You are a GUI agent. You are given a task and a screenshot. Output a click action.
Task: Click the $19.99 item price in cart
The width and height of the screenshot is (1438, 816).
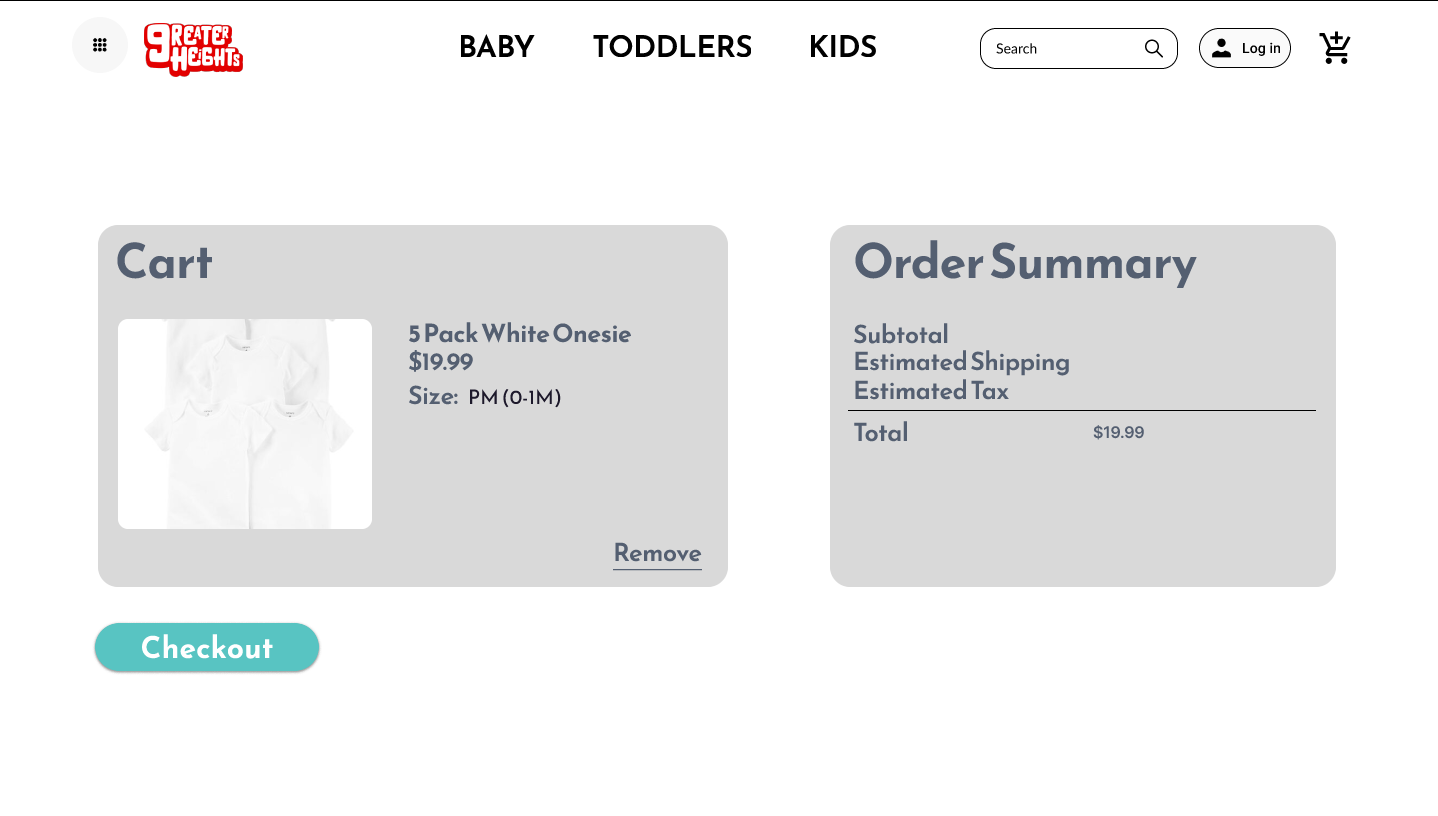[x=441, y=362]
